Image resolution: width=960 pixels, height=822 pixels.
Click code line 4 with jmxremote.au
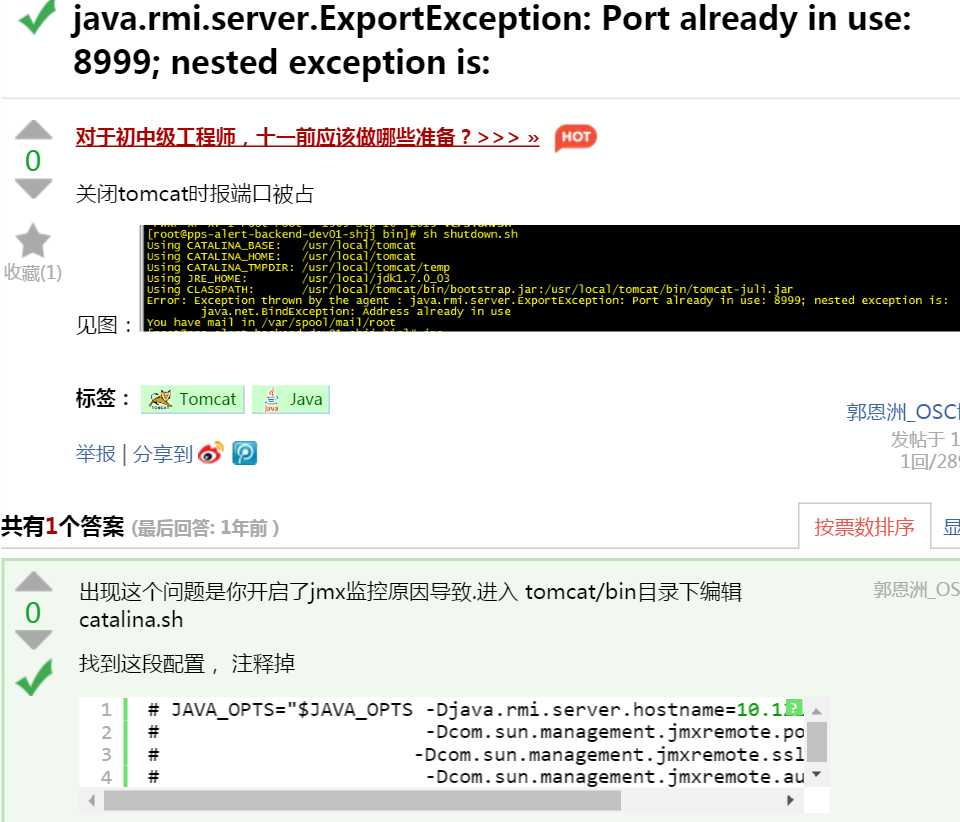pos(475,777)
